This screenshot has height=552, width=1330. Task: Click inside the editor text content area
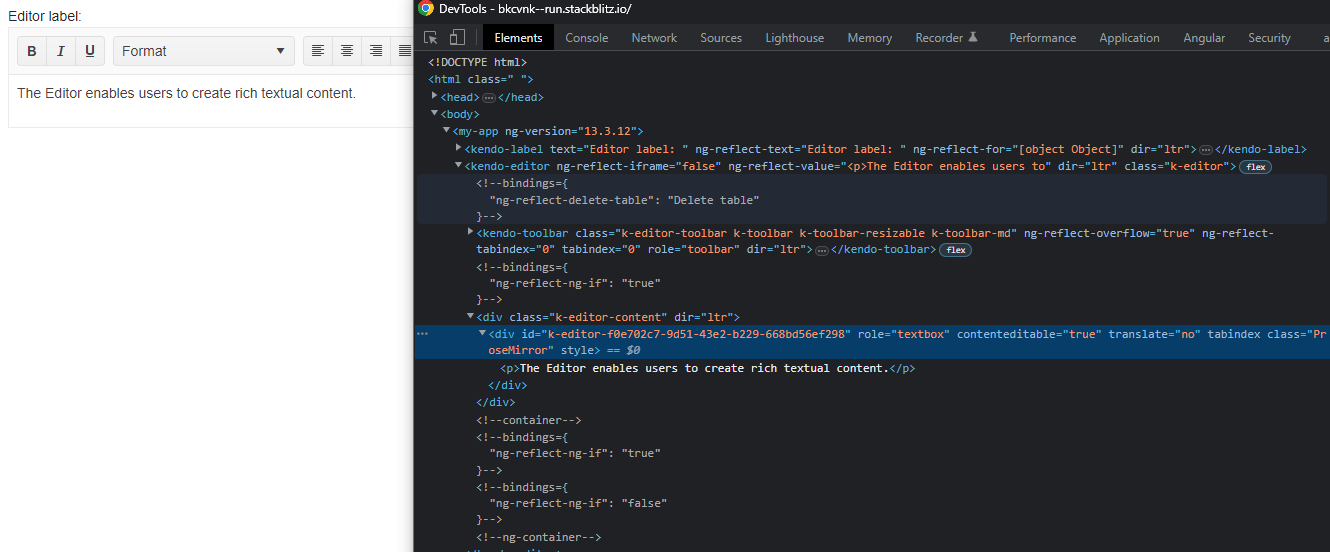[187, 94]
